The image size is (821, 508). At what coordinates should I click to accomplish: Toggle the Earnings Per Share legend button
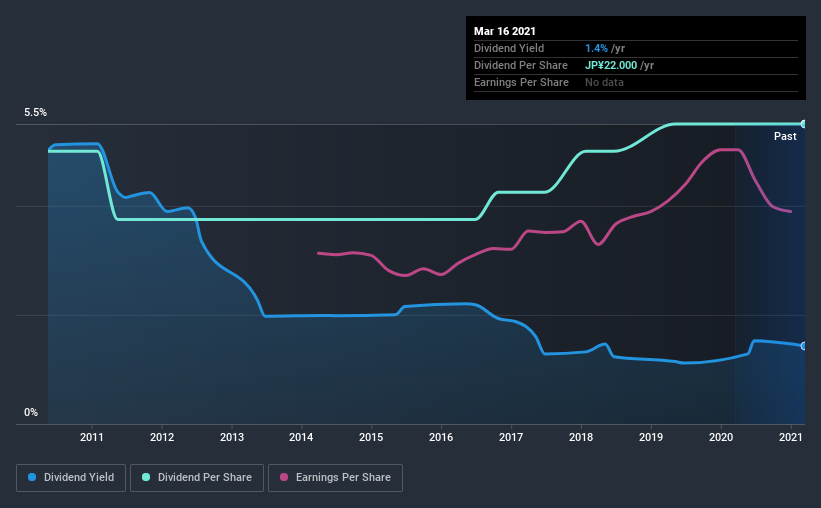335,478
